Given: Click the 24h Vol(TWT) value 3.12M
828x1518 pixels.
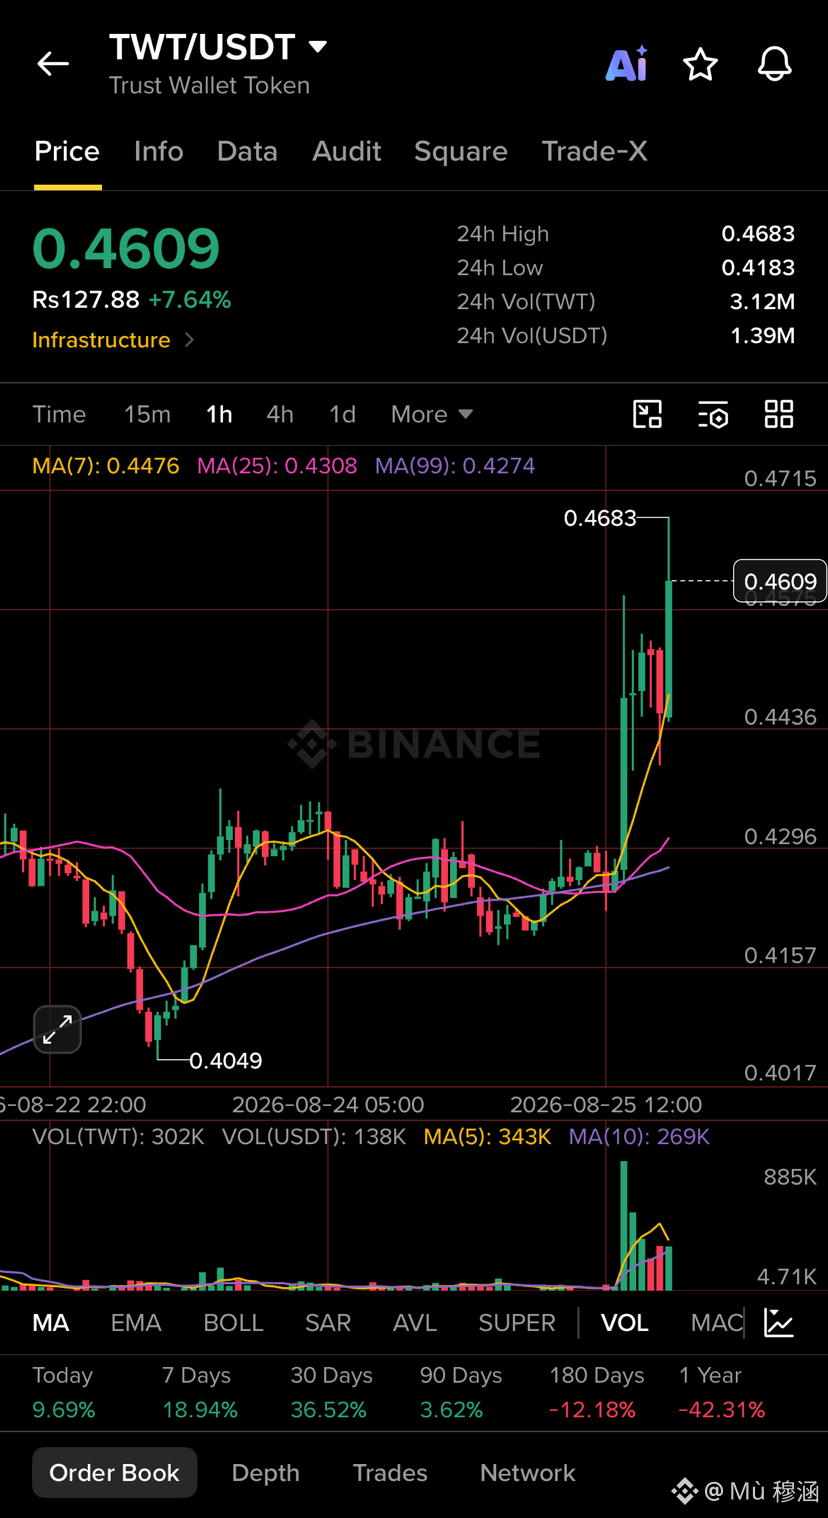Looking at the screenshot, I should coord(762,302).
